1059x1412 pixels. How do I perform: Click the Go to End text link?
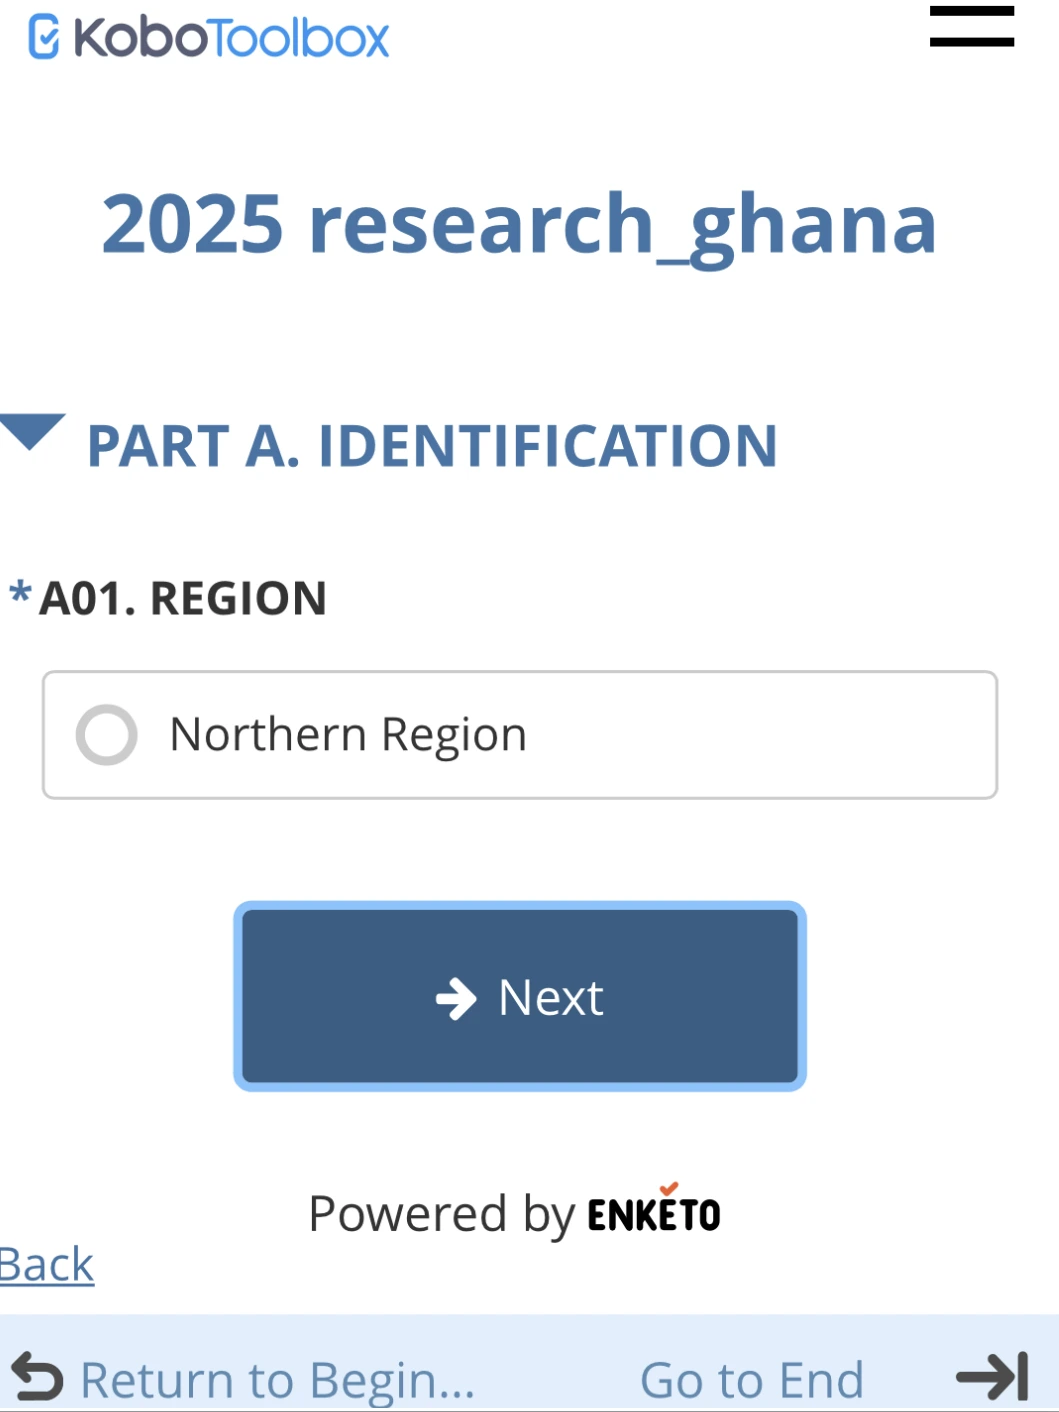click(x=751, y=1380)
